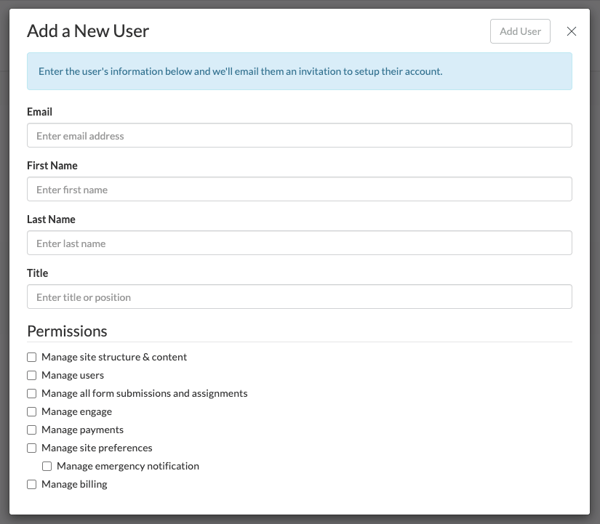Close the Add a New User dialog
The image size is (600, 524).
[x=571, y=31]
